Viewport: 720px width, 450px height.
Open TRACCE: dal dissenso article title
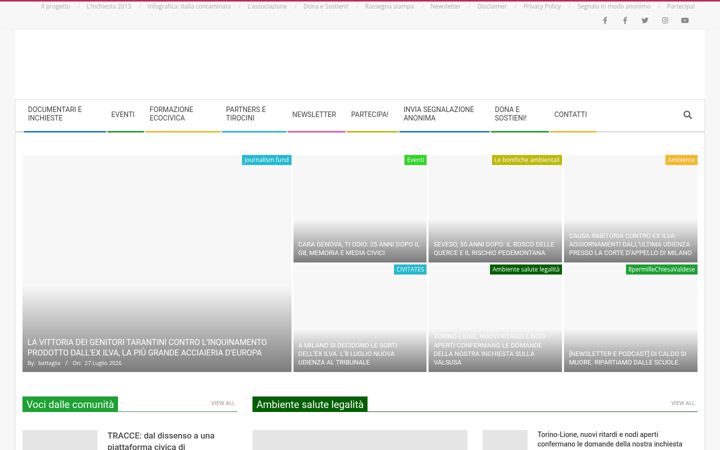coord(161,440)
